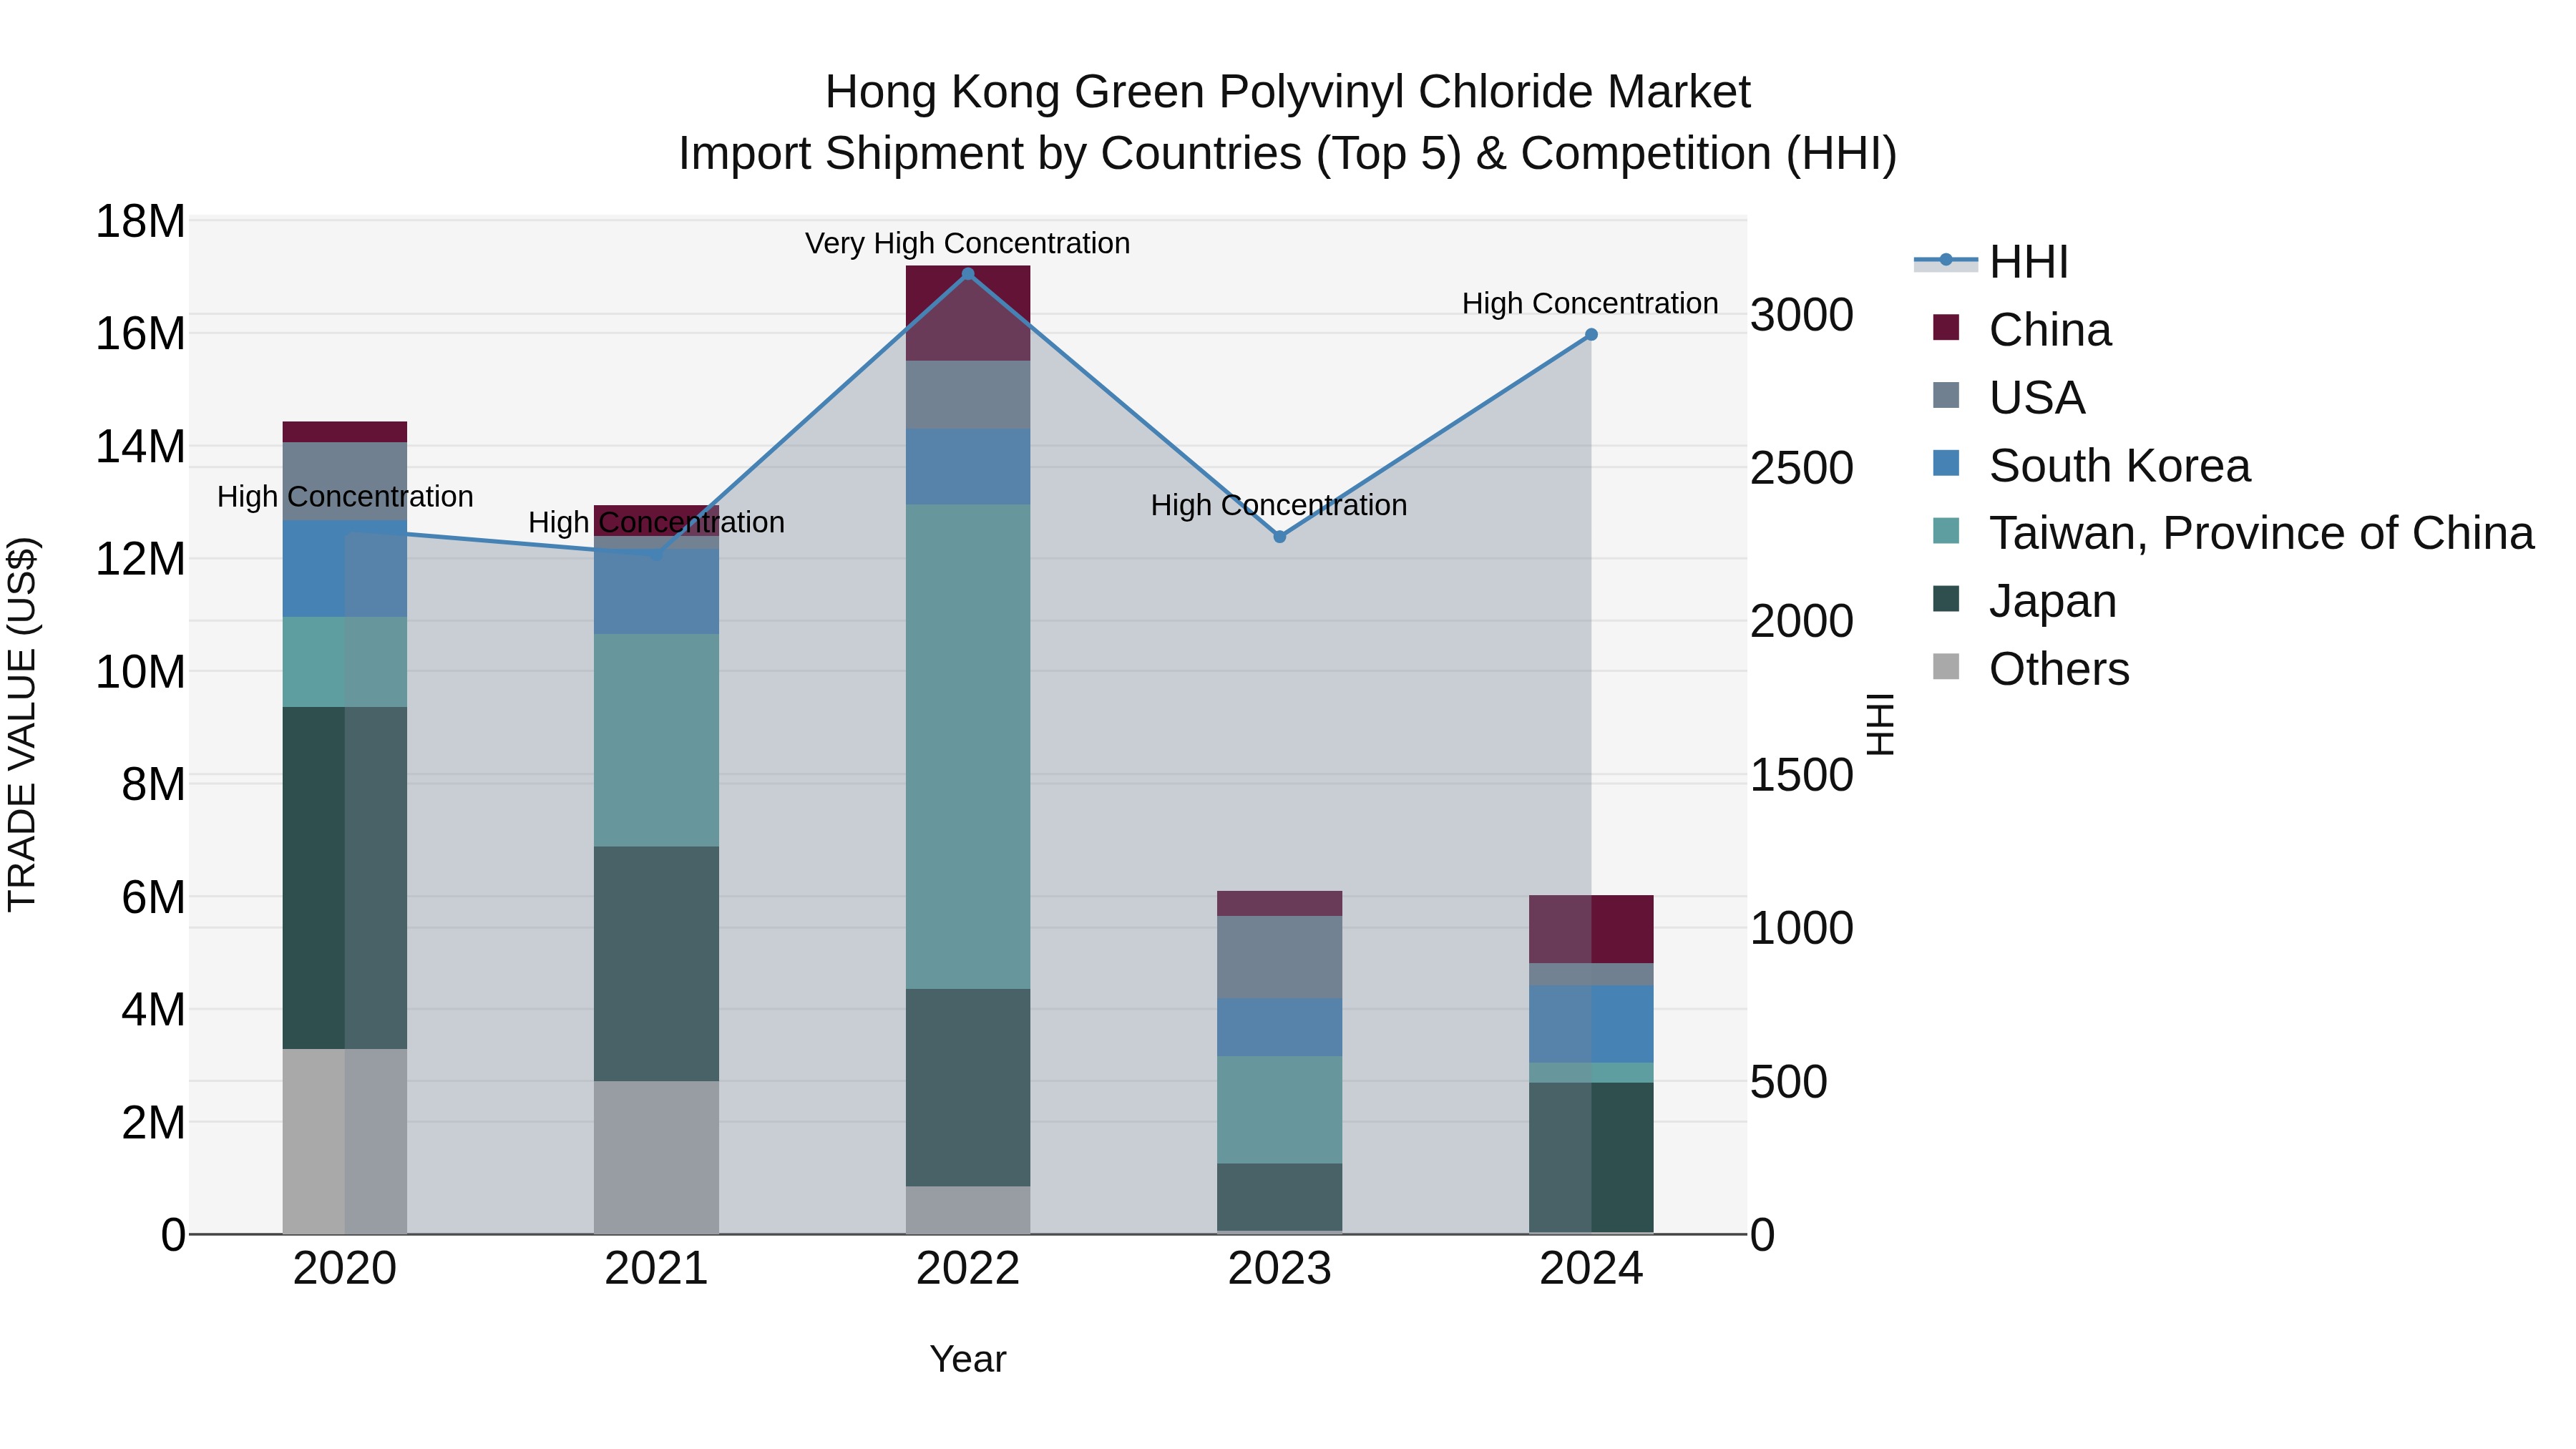2576x1449 pixels.
Task: Click the rotated 'HHI' right-axis title
Action: pyautogui.click(x=1881, y=725)
